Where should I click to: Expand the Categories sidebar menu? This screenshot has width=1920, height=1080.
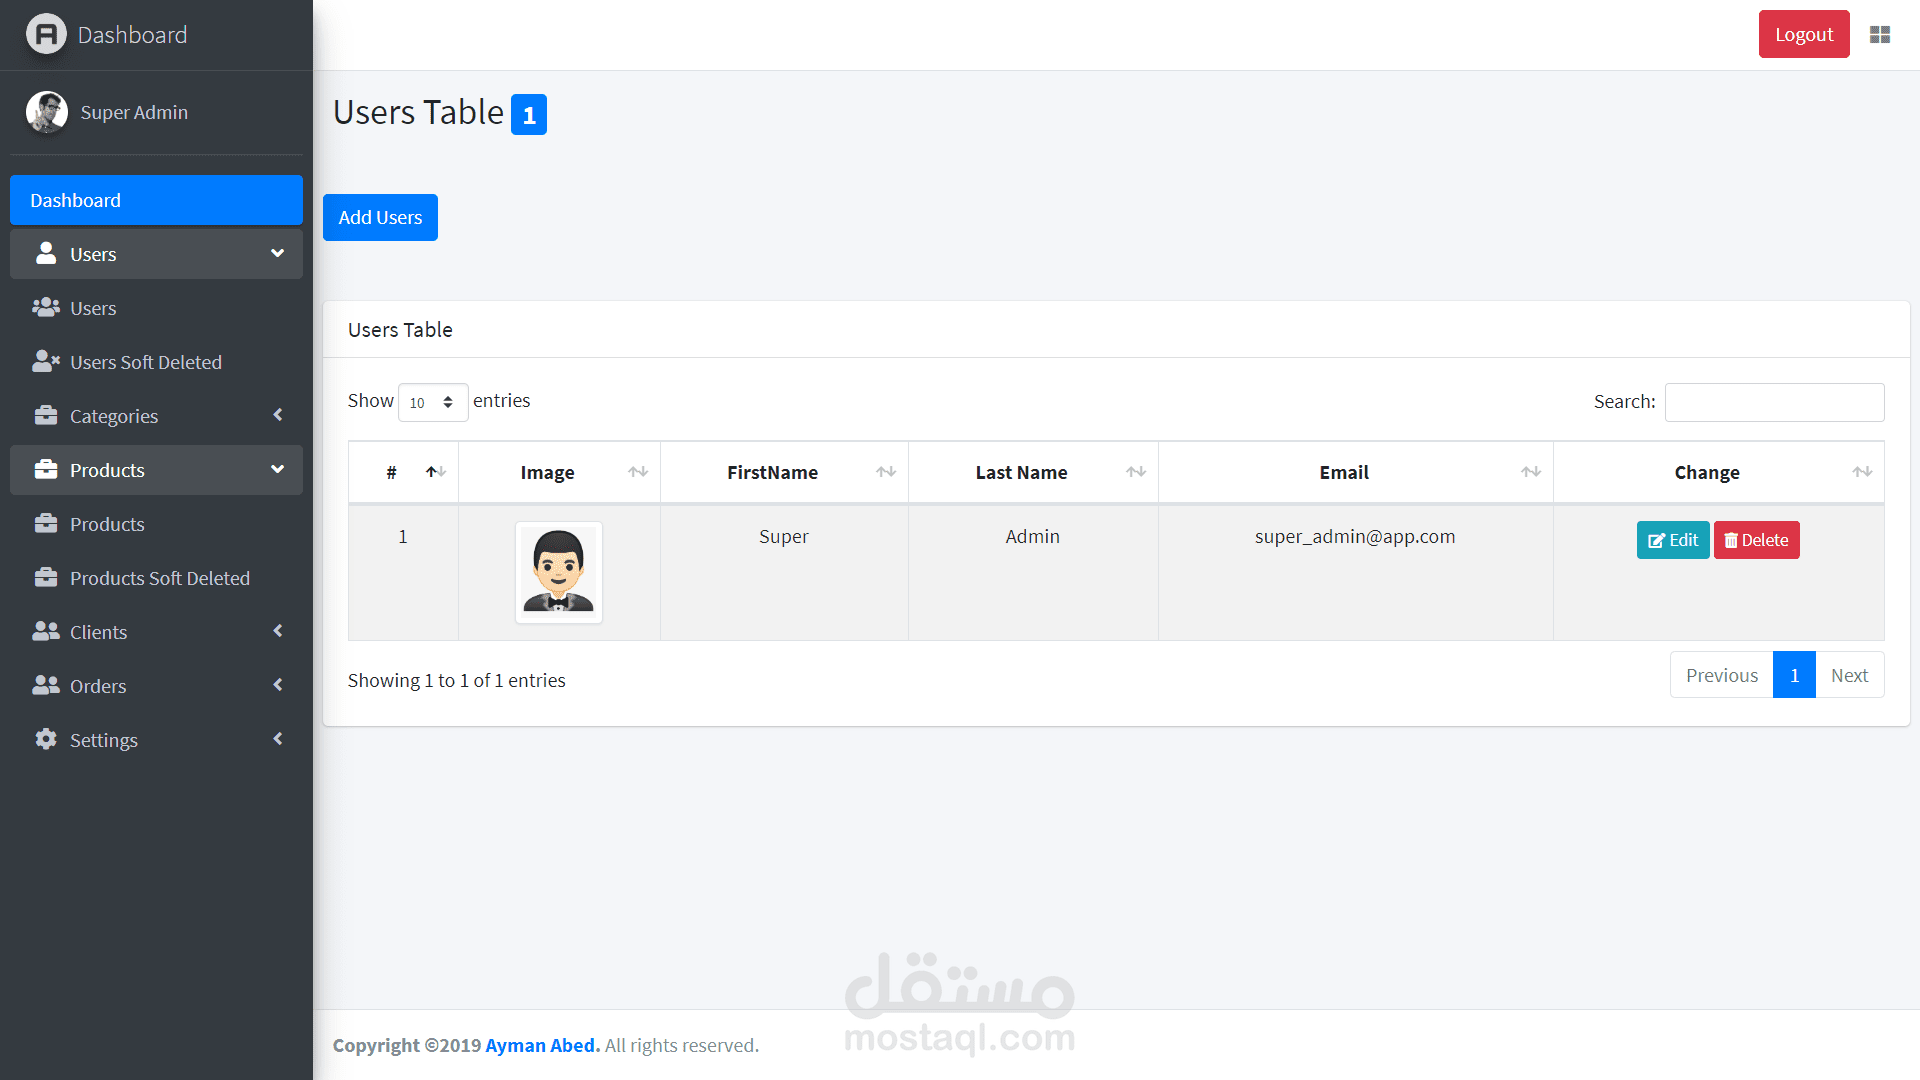156,416
